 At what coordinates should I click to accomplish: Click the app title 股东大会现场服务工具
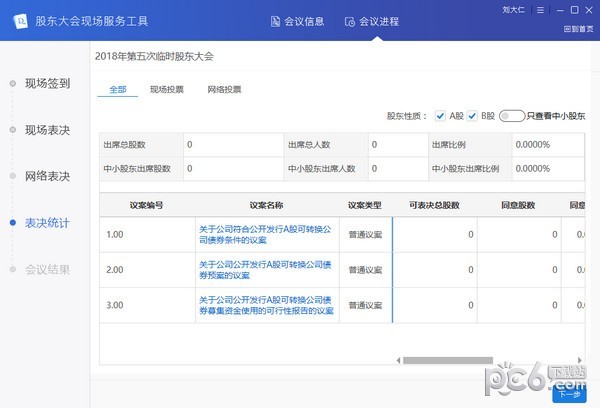92,21
